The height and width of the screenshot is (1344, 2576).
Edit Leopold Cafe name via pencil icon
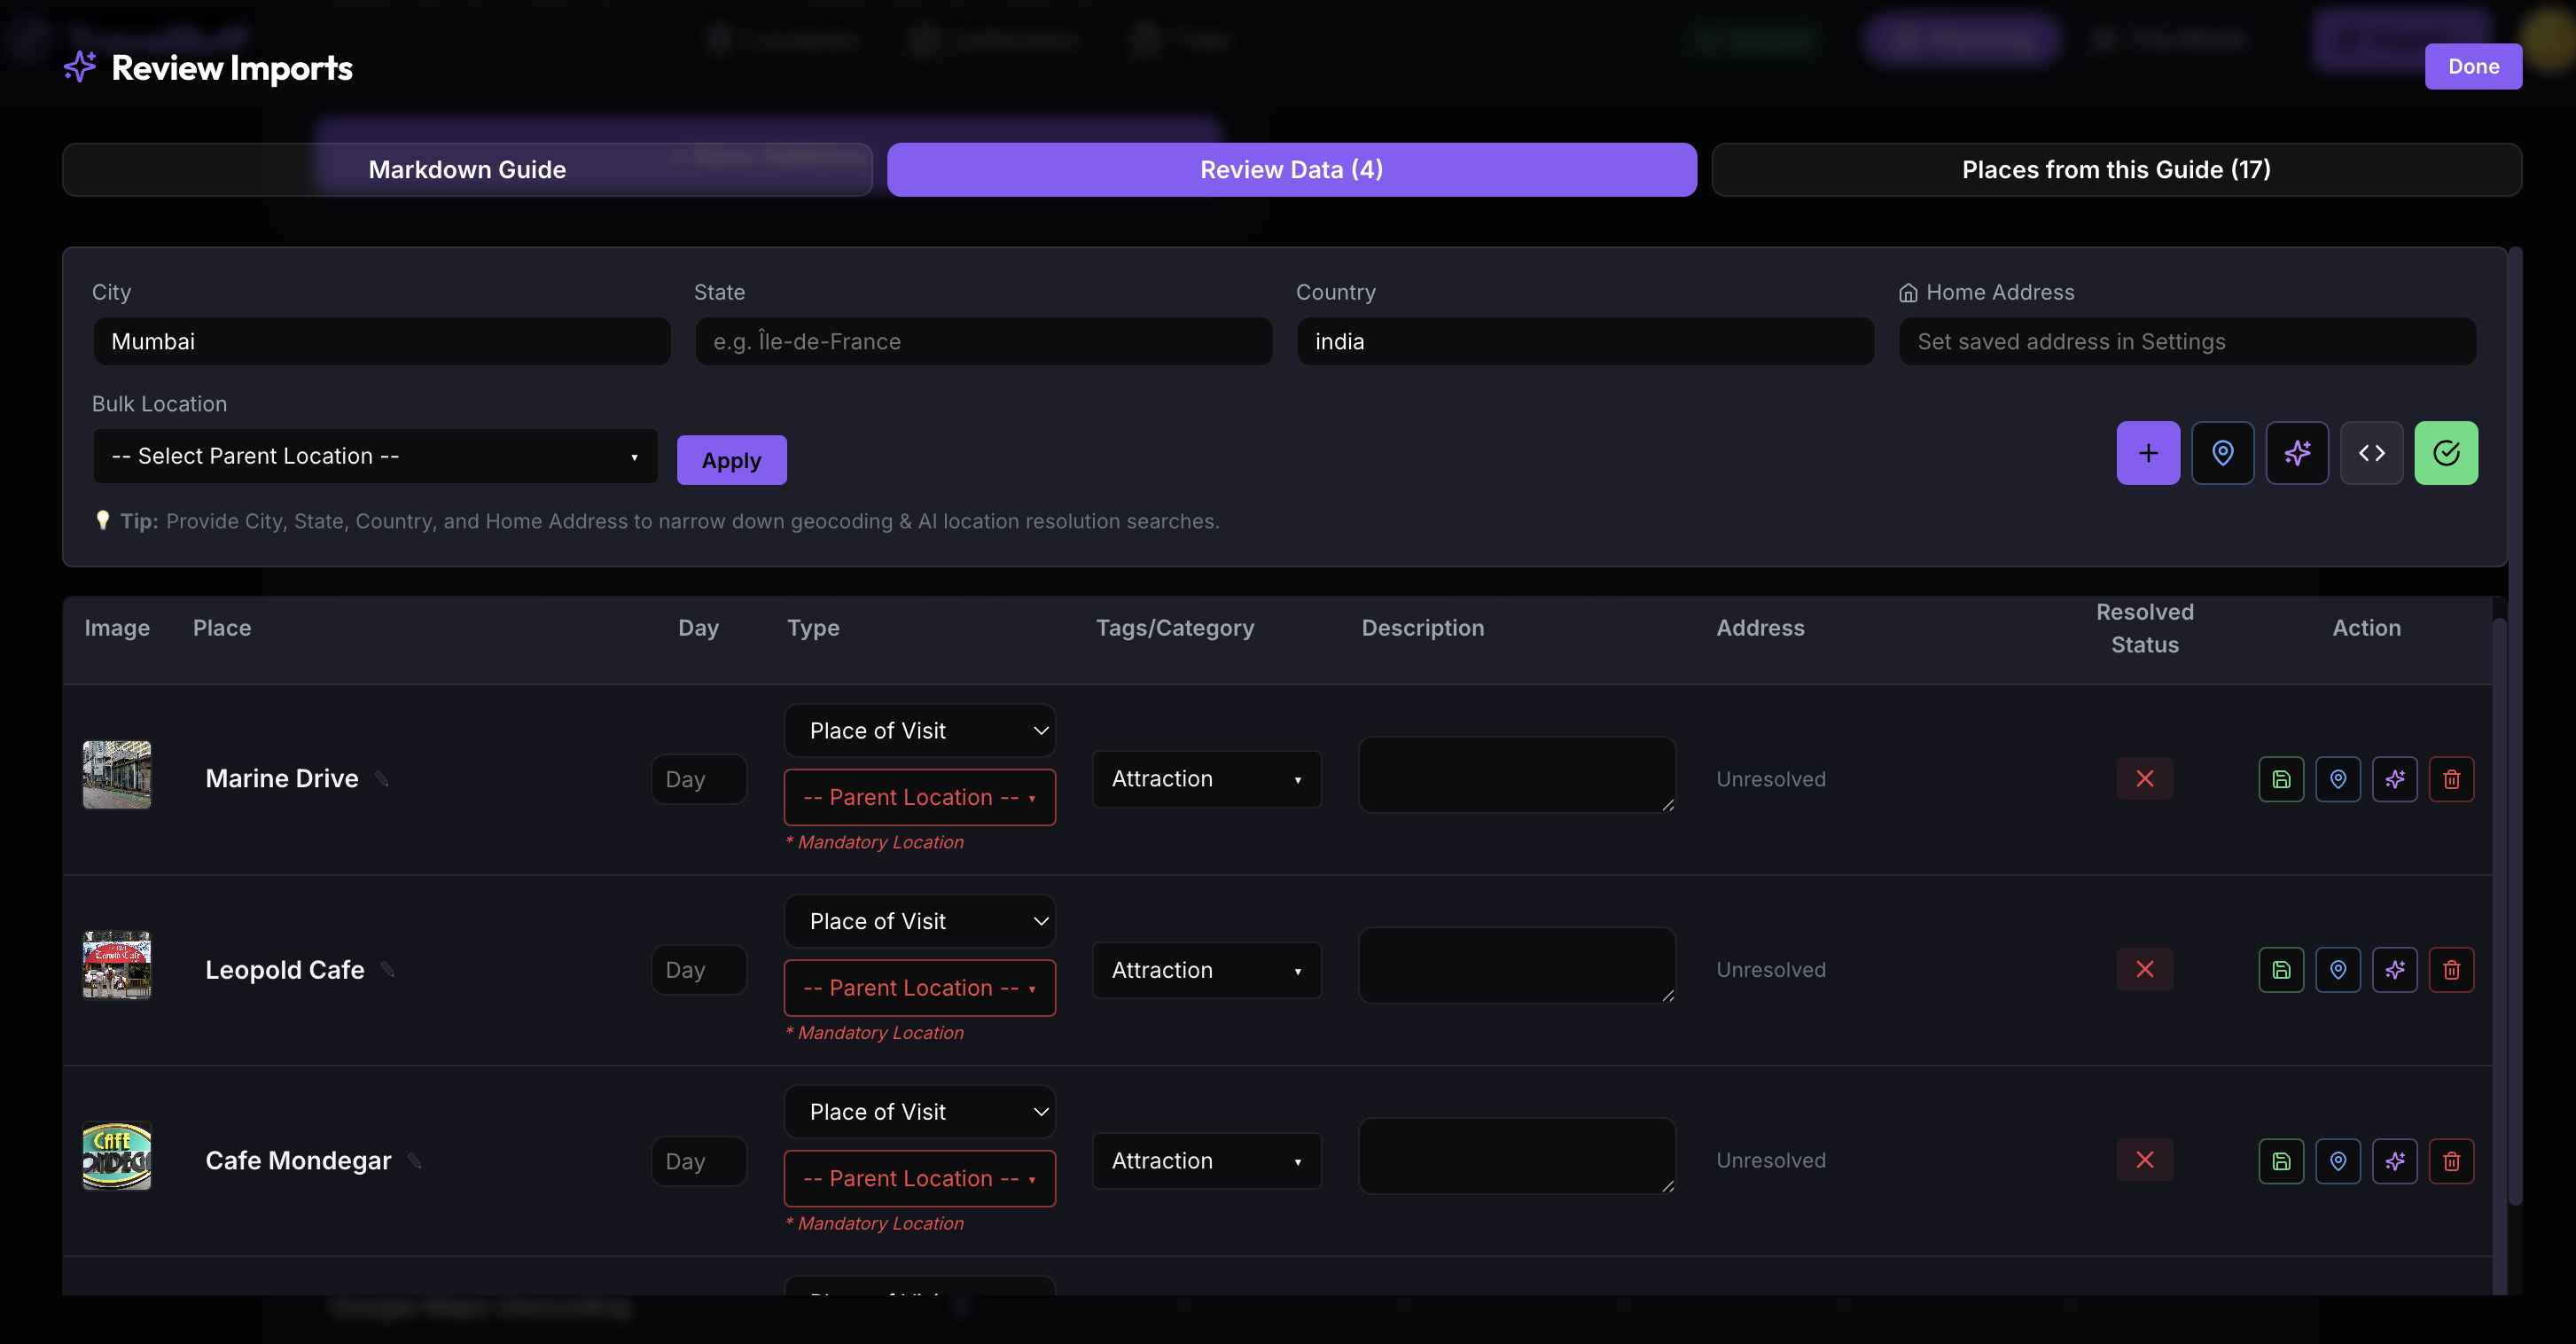388,970
